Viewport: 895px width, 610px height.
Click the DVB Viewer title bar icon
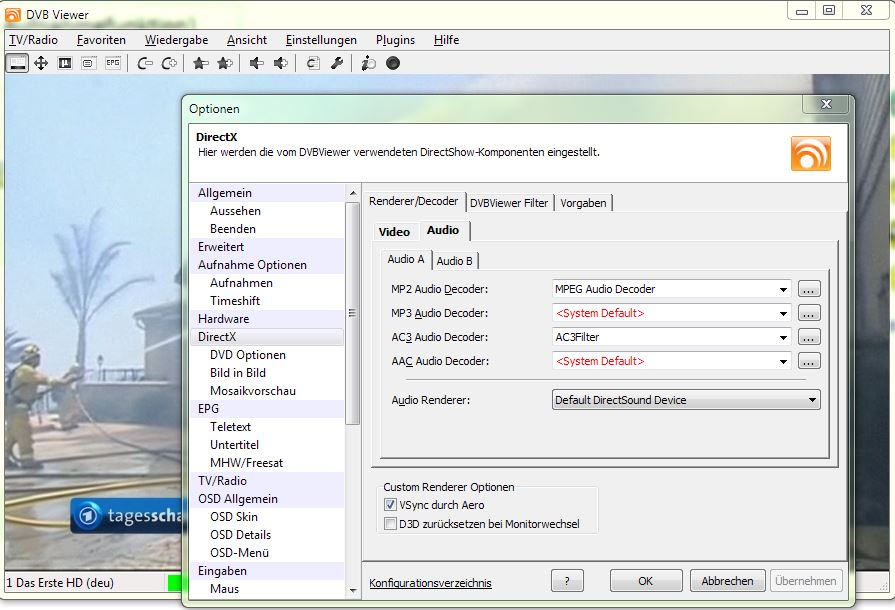pyautogui.click(x=13, y=15)
